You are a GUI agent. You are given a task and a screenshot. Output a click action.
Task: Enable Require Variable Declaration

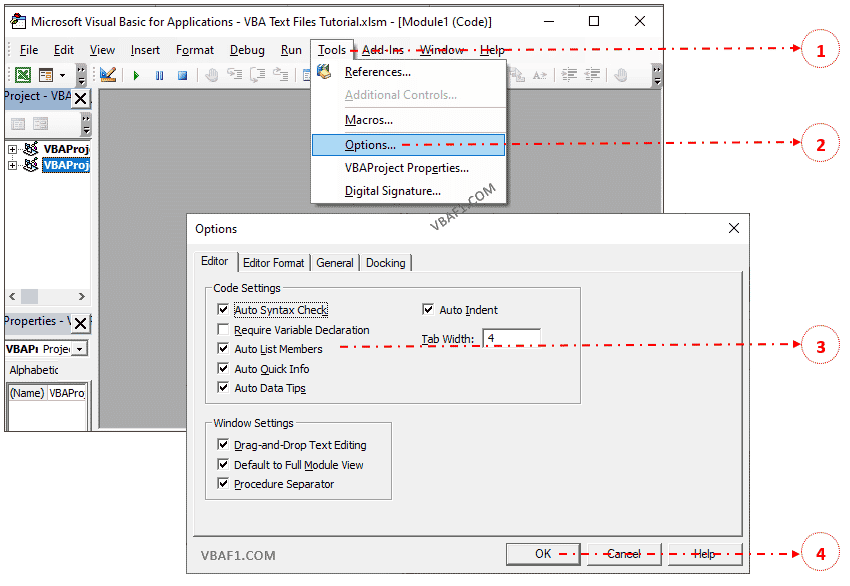(x=223, y=329)
